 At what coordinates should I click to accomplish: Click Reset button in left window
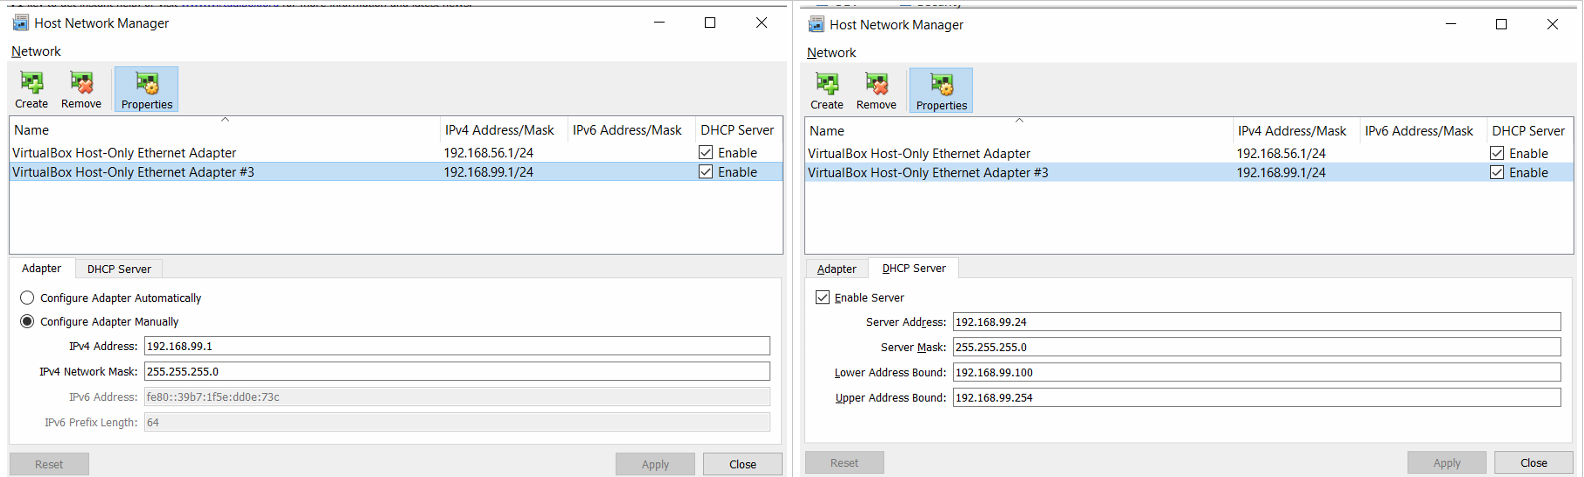pyautogui.click(x=49, y=464)
